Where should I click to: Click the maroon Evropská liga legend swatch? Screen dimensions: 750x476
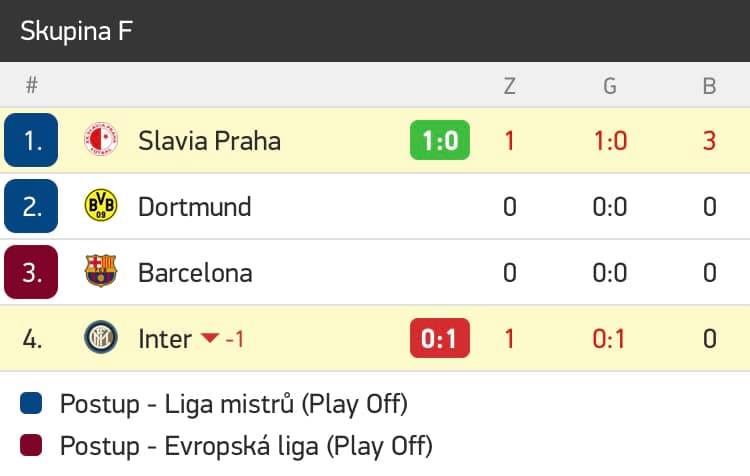pos(31,445)
